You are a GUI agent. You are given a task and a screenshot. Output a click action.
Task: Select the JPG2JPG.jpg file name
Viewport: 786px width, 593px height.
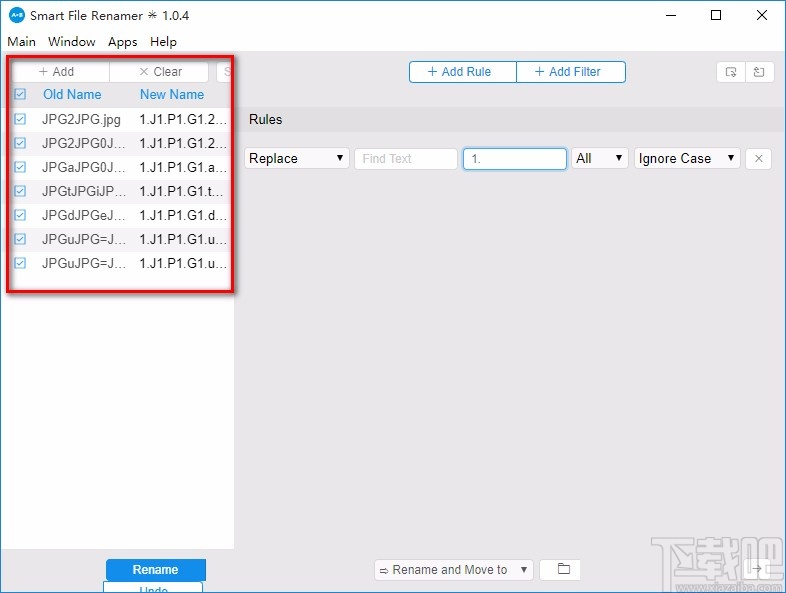81,119
